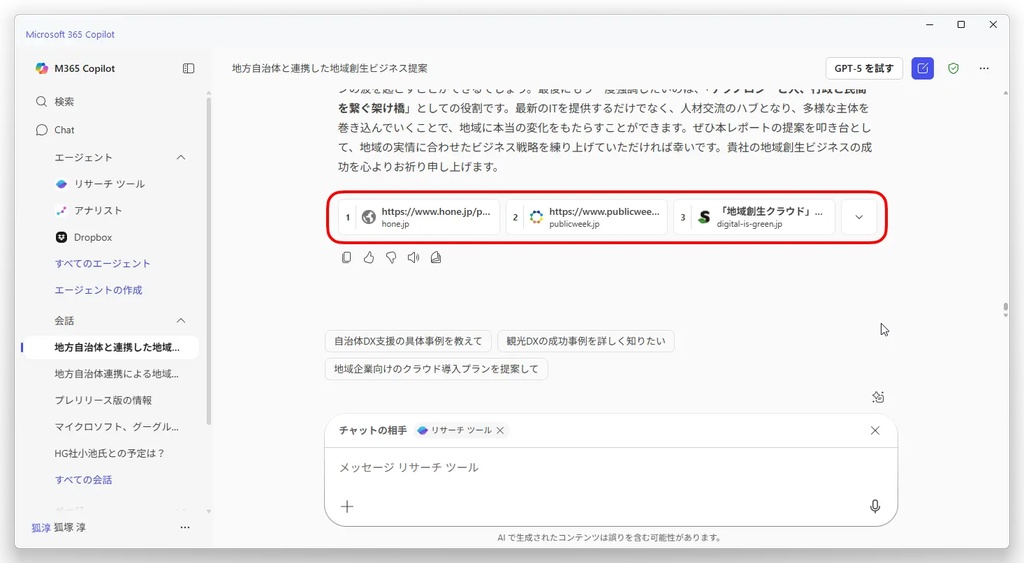
Task: Toggle the sidebar collapse icon
Action: (x=189, y=69)
